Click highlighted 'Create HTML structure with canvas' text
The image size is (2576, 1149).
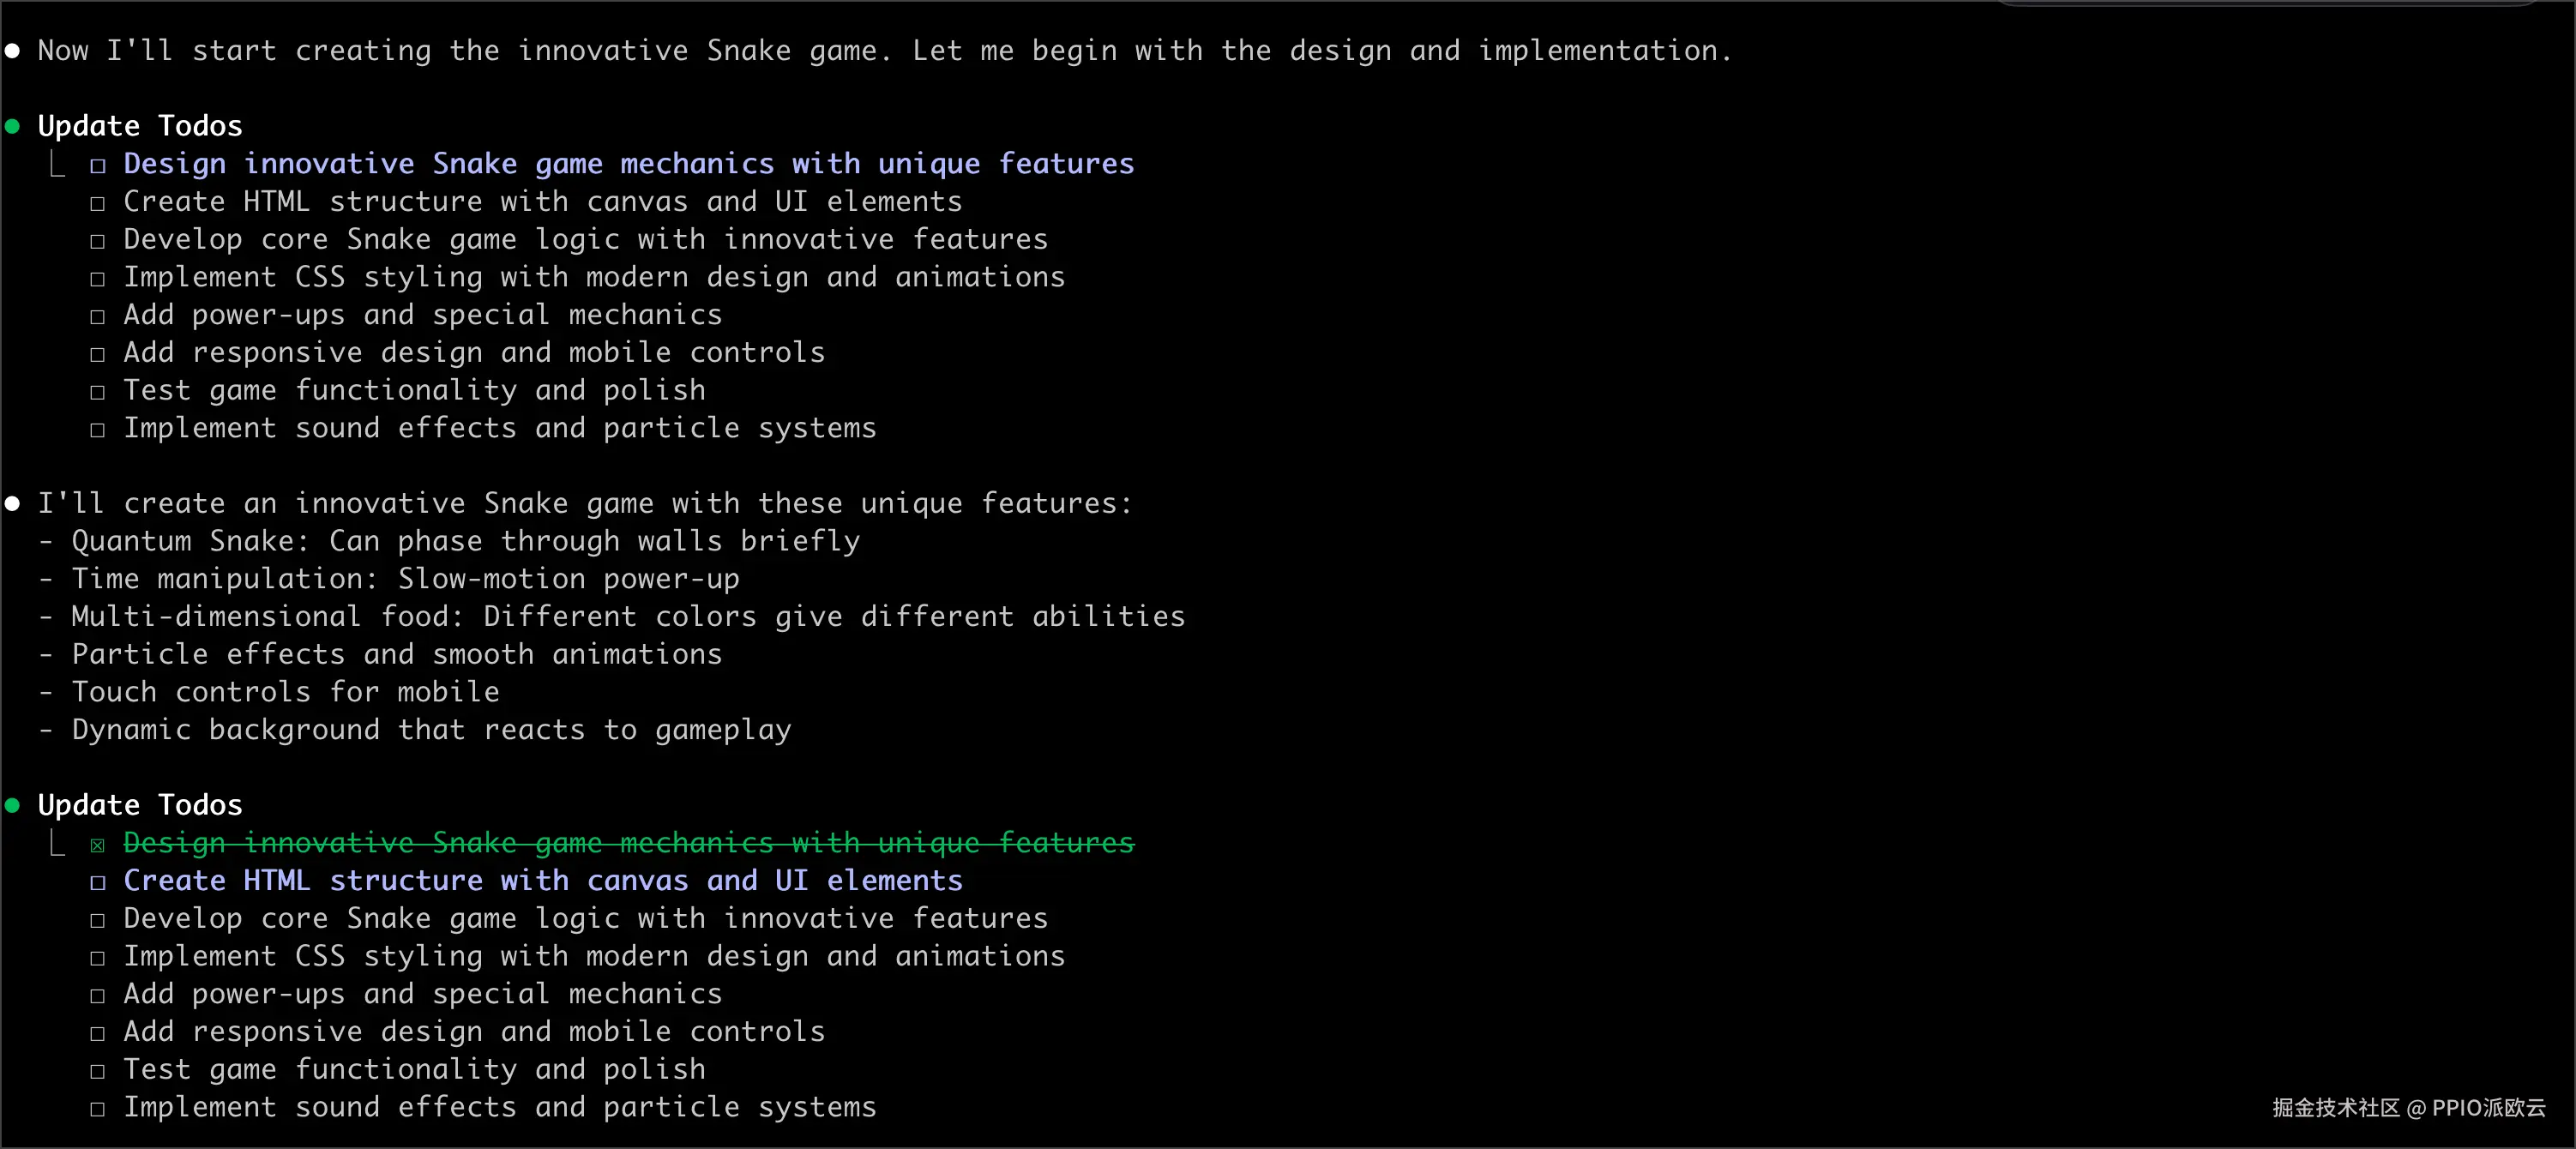pyautogui.click(x=542, y=881)
